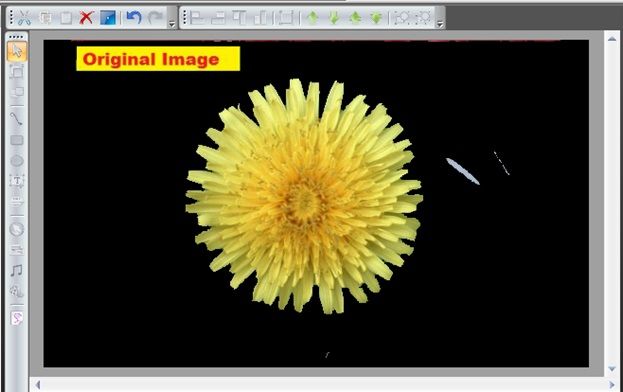This screenshot has width=623, height=392.
Task: Click the Paste clipboard icon
Action: pyautogui.click(x=66, y=18)
